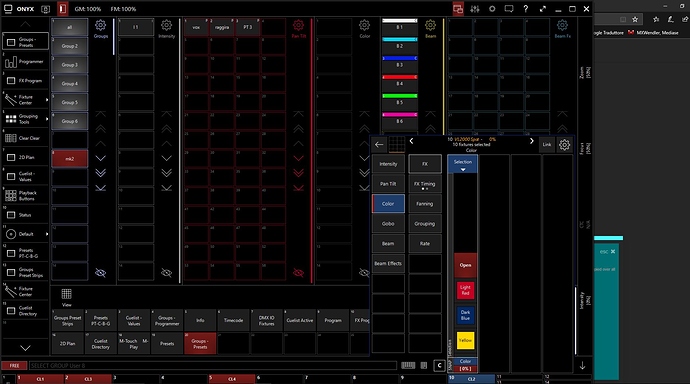The image size is (690, 384).
Task: Switch to the Intensity parameter tab
Action: pyautogui.click(x=388, y=164)
